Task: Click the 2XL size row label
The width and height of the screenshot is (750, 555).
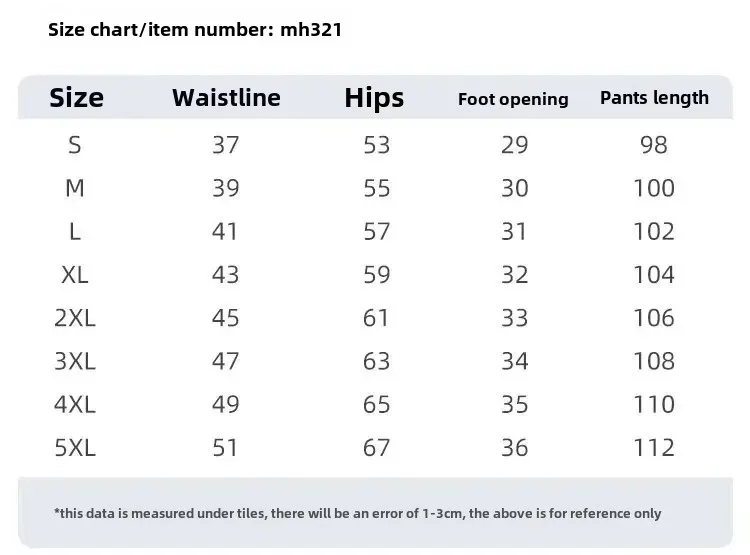Action: [x=75, y=318]
